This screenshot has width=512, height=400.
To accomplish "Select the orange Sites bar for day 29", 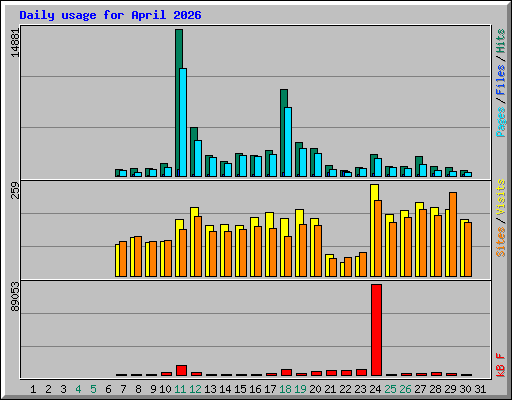I will [453, 234].
